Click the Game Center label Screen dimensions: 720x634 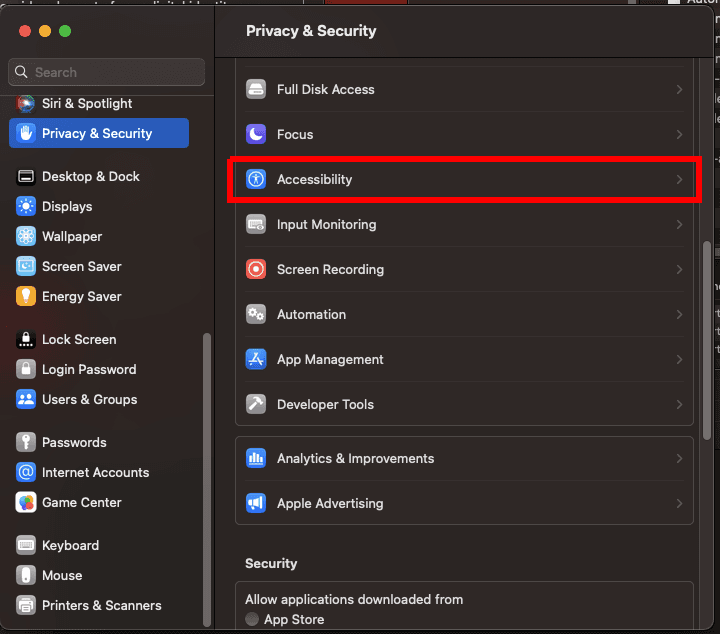click(x=82, y=503)
